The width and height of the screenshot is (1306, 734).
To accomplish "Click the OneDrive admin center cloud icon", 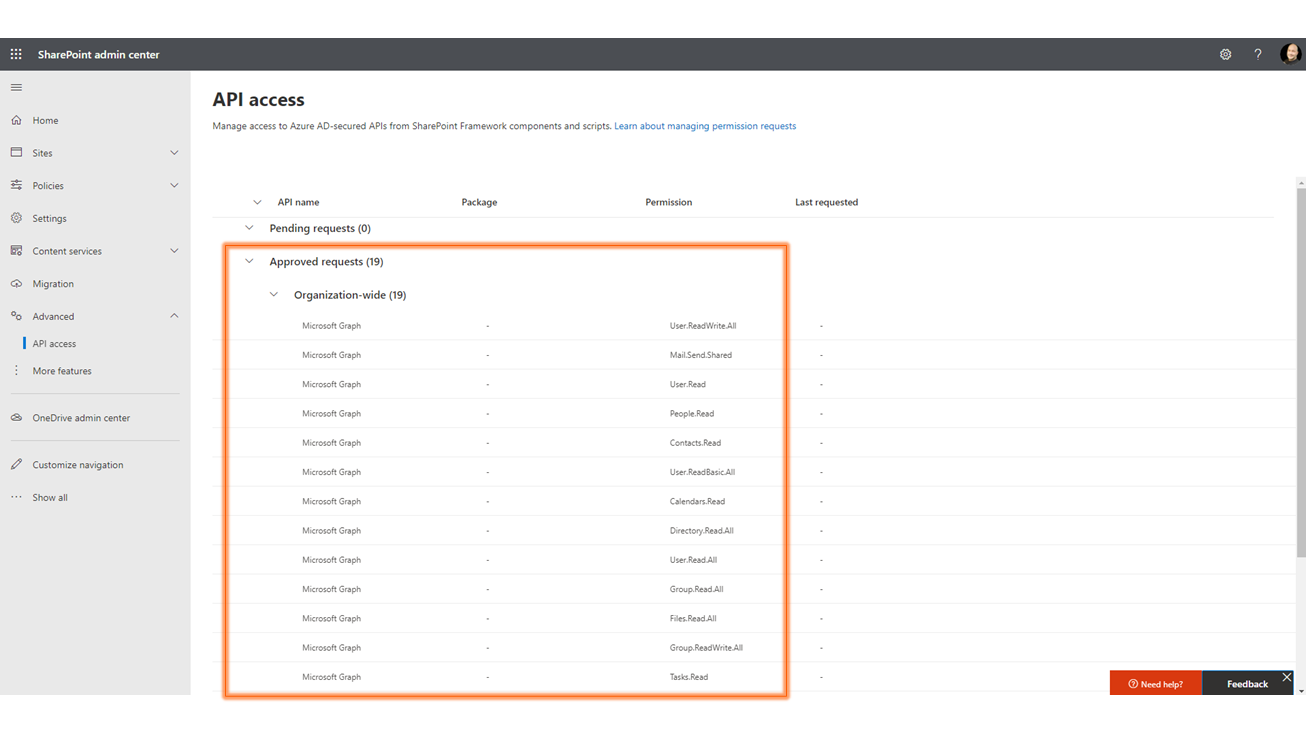I will 17,418.
